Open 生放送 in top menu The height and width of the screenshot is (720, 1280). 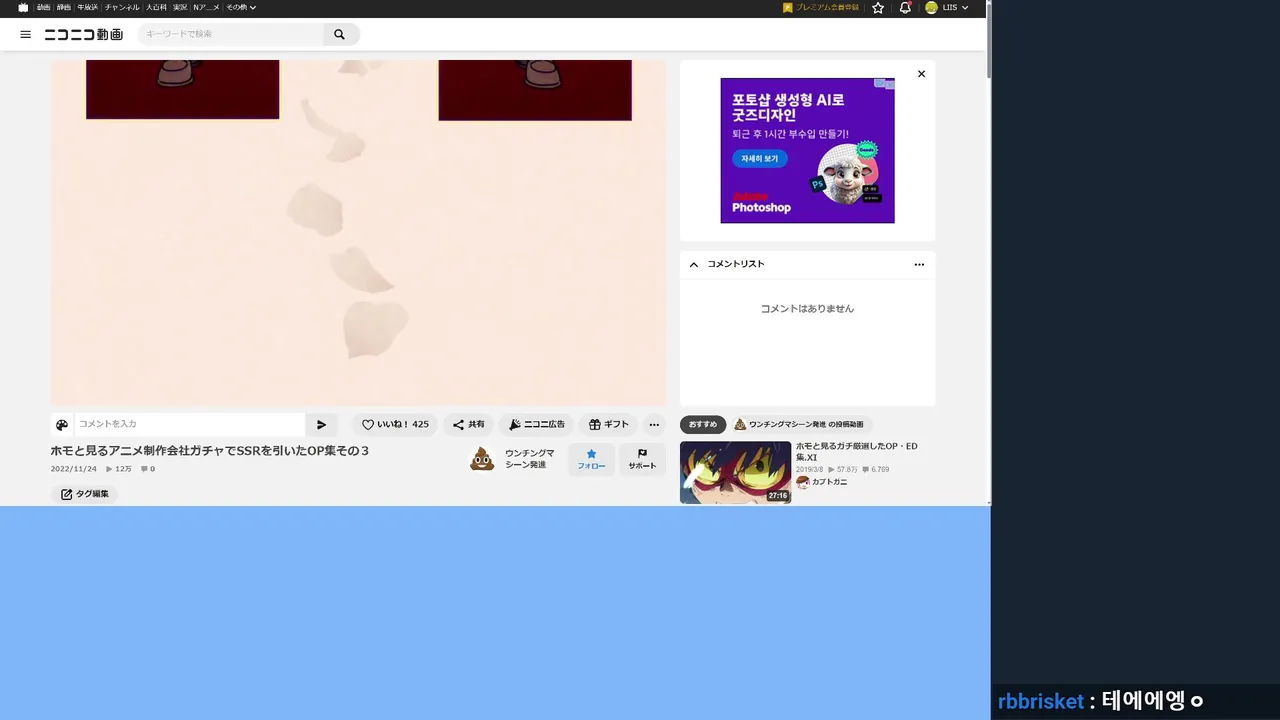point(87,7)
